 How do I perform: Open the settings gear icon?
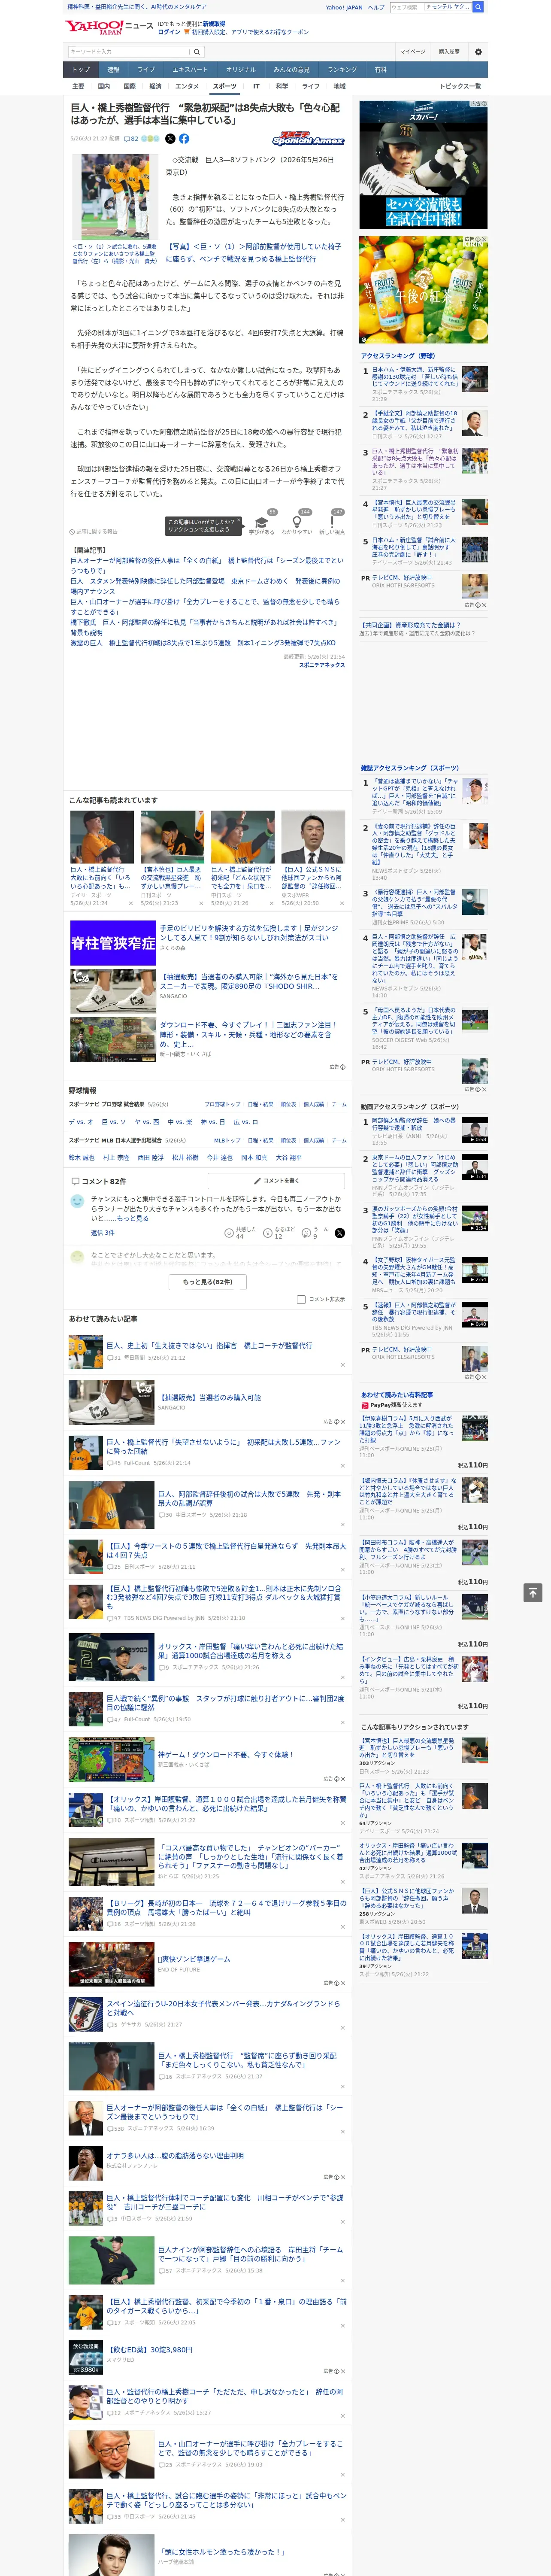click(478, 52)
